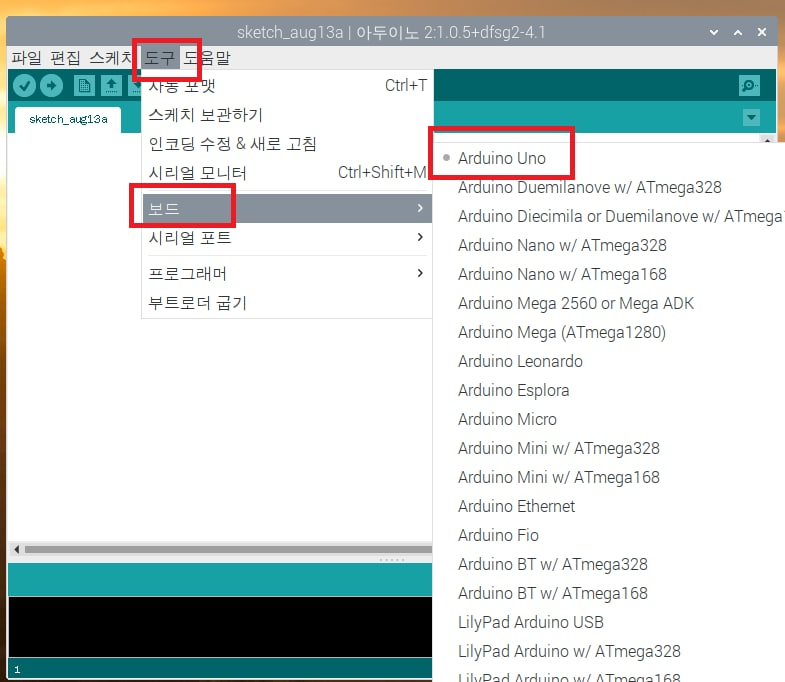Image resolution: width=785 pixels, height=682 pixels.
Task: Open the 도구 menu
Action: 159,58
